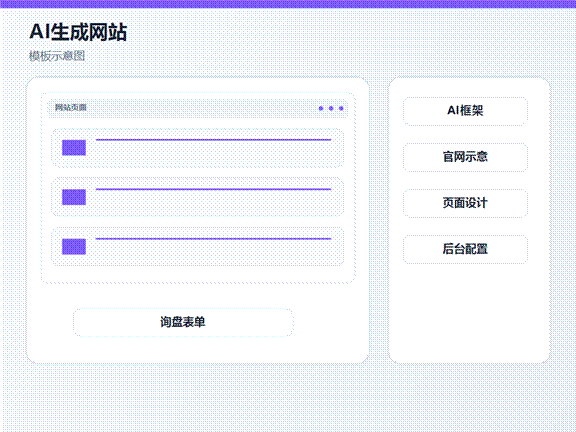Image resolution: width=576 pixels, height=432 pixels.
Task: Select the AI框架 button
Action: click(x=465, y=111)
